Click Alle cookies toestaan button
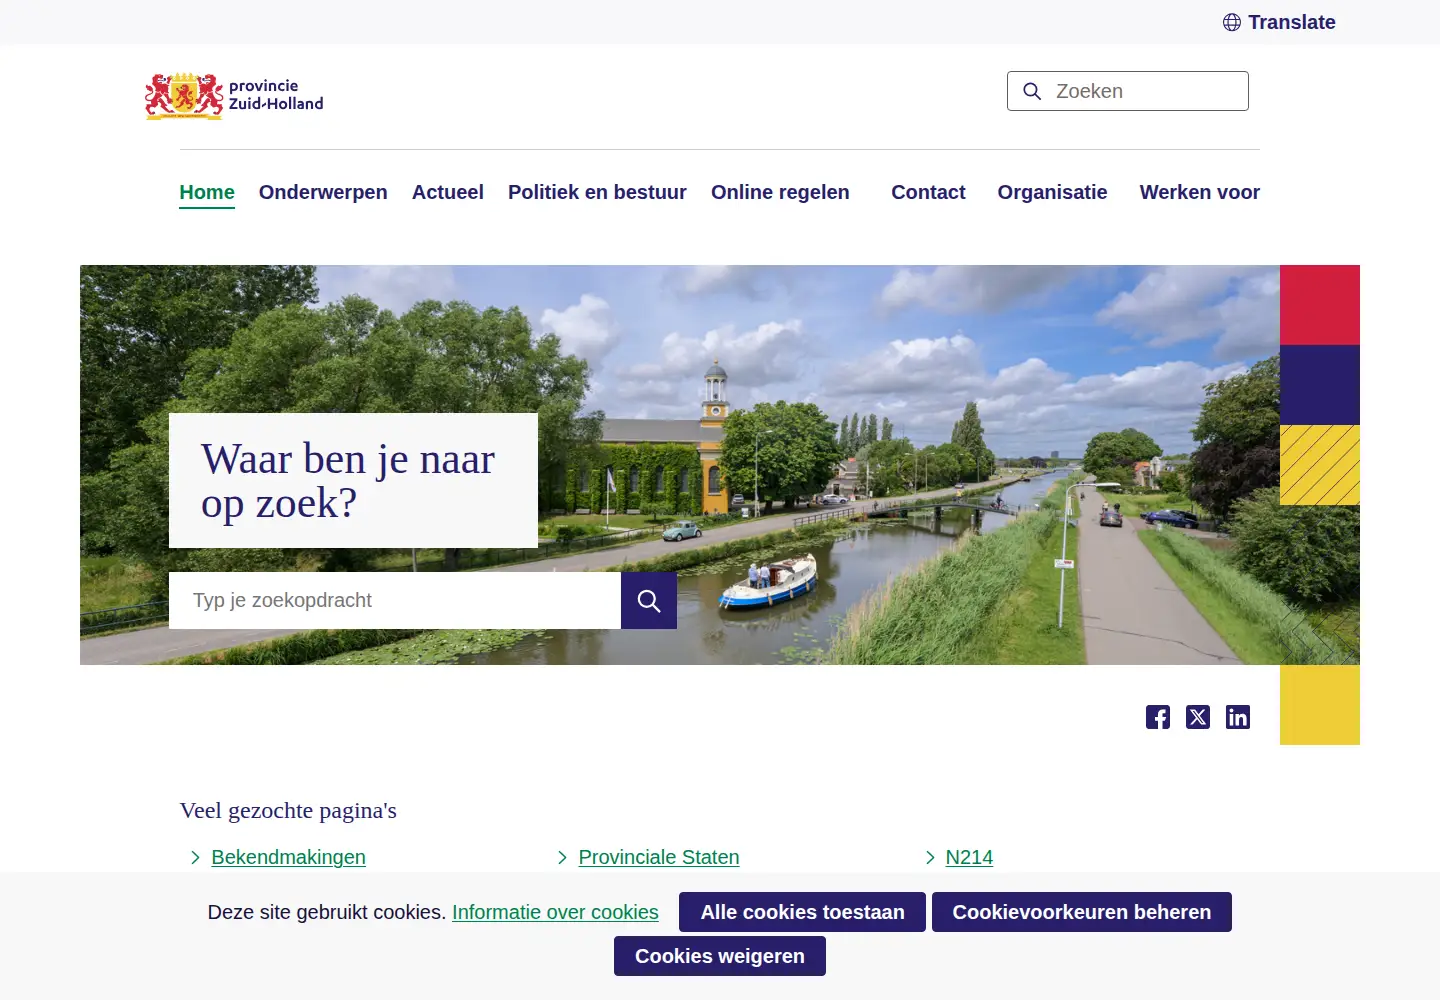1440x1000 pixels. pos(802,912)
